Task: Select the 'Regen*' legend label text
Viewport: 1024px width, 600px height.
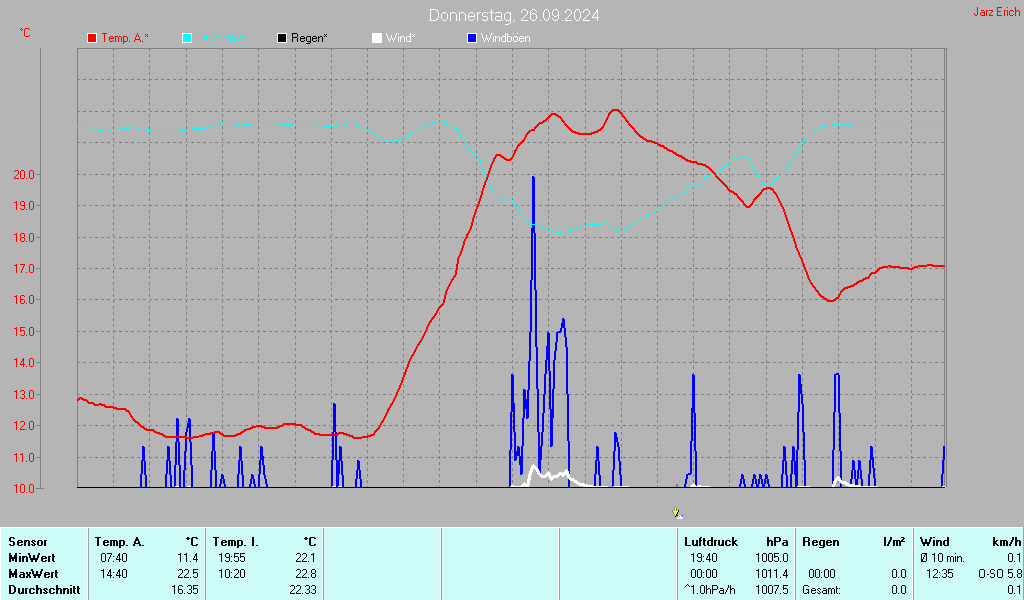Action: coord(310,38)
